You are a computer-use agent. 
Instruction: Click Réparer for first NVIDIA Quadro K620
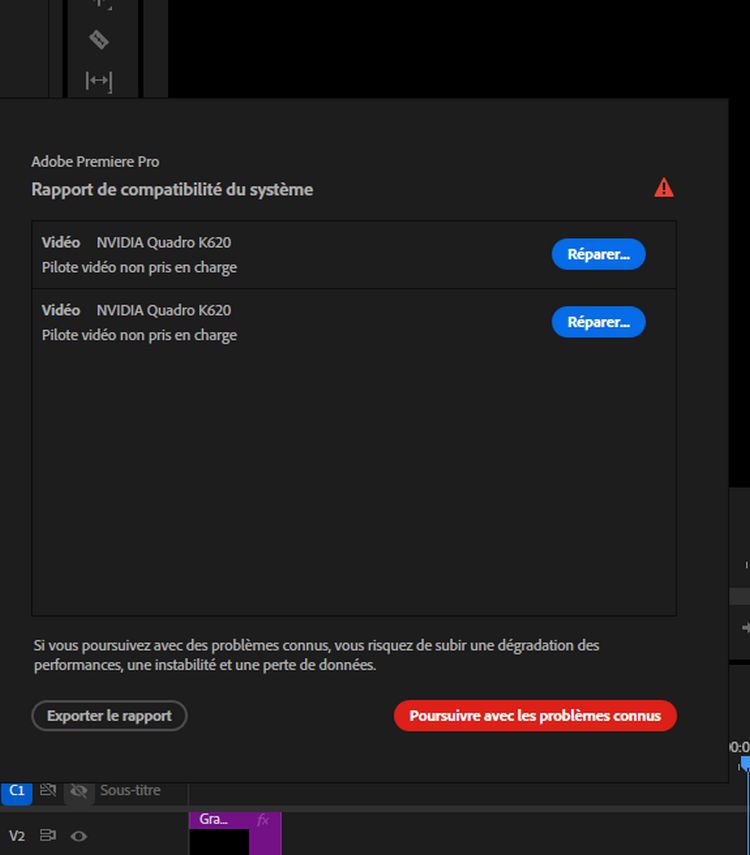click(x=598, y=254)
